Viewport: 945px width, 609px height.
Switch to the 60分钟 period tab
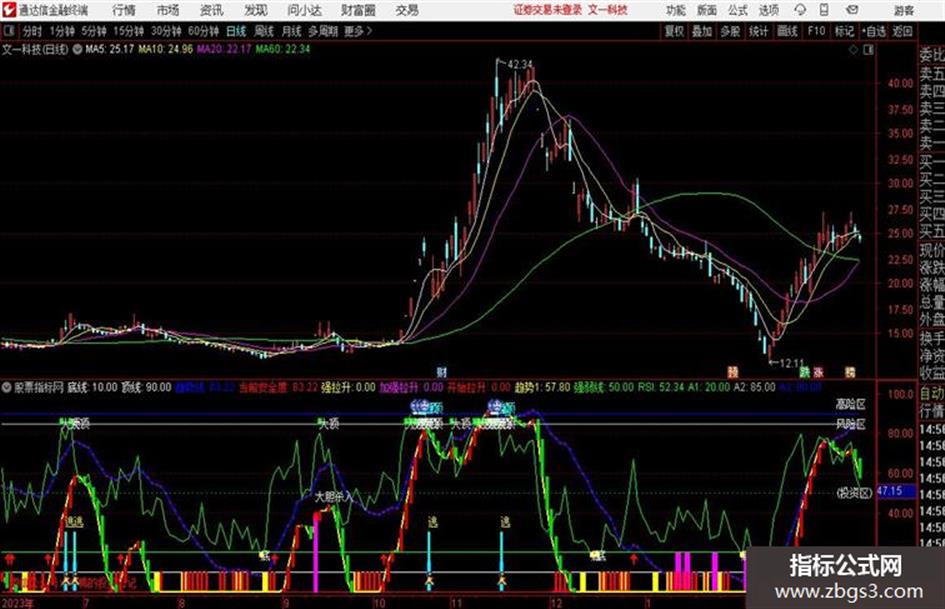[x=203, y=31]
